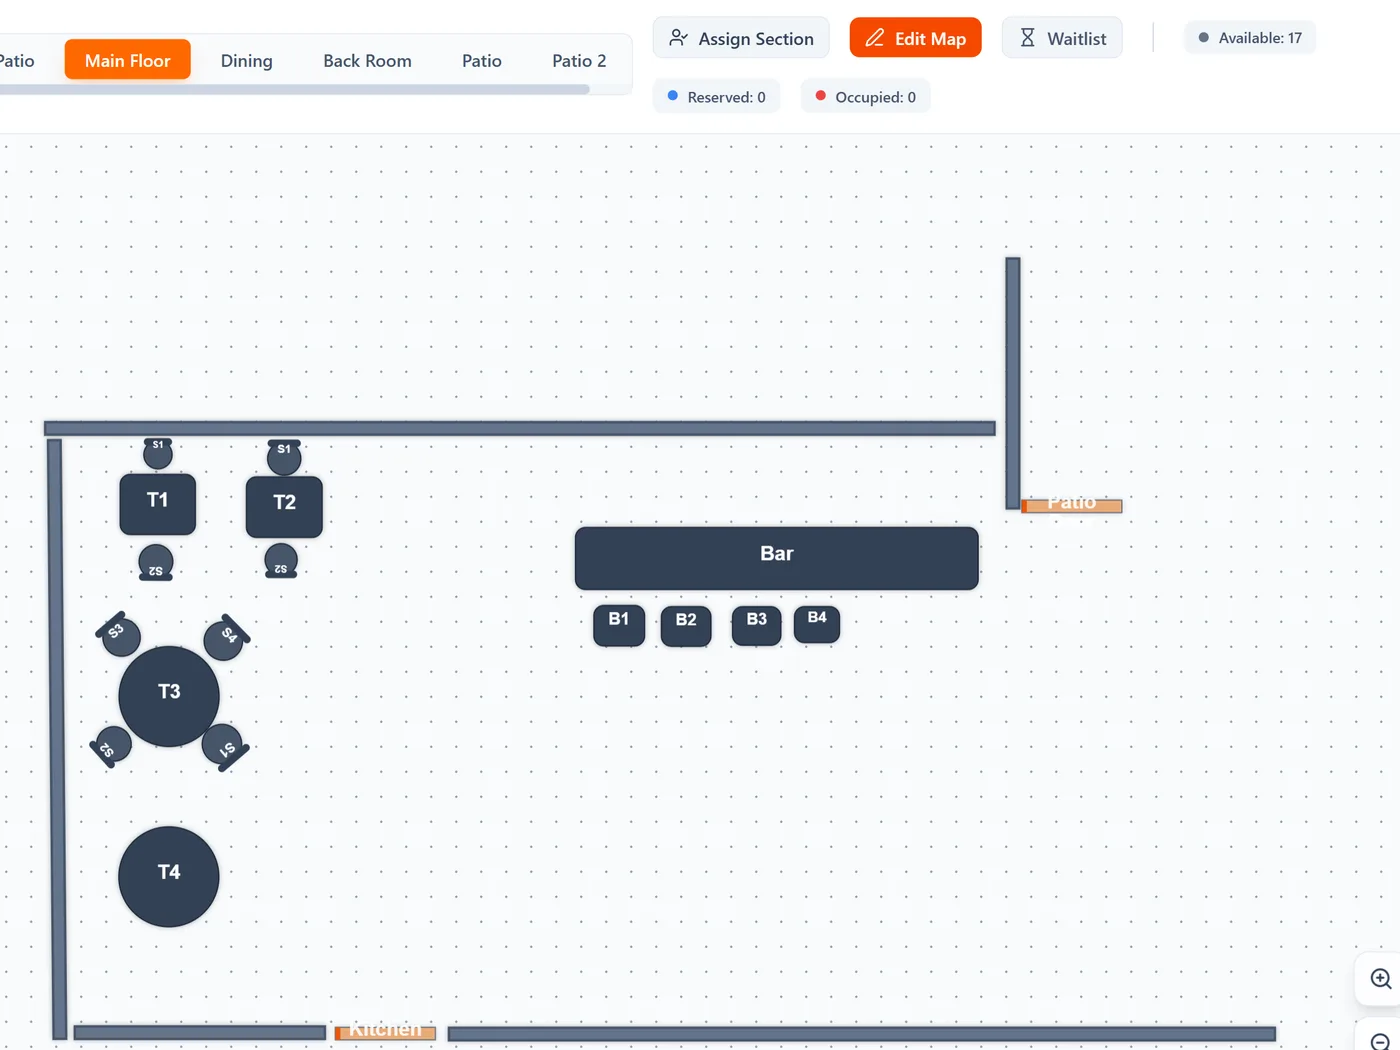
Task: Select seat S2 at table T3
Action: 111,746
